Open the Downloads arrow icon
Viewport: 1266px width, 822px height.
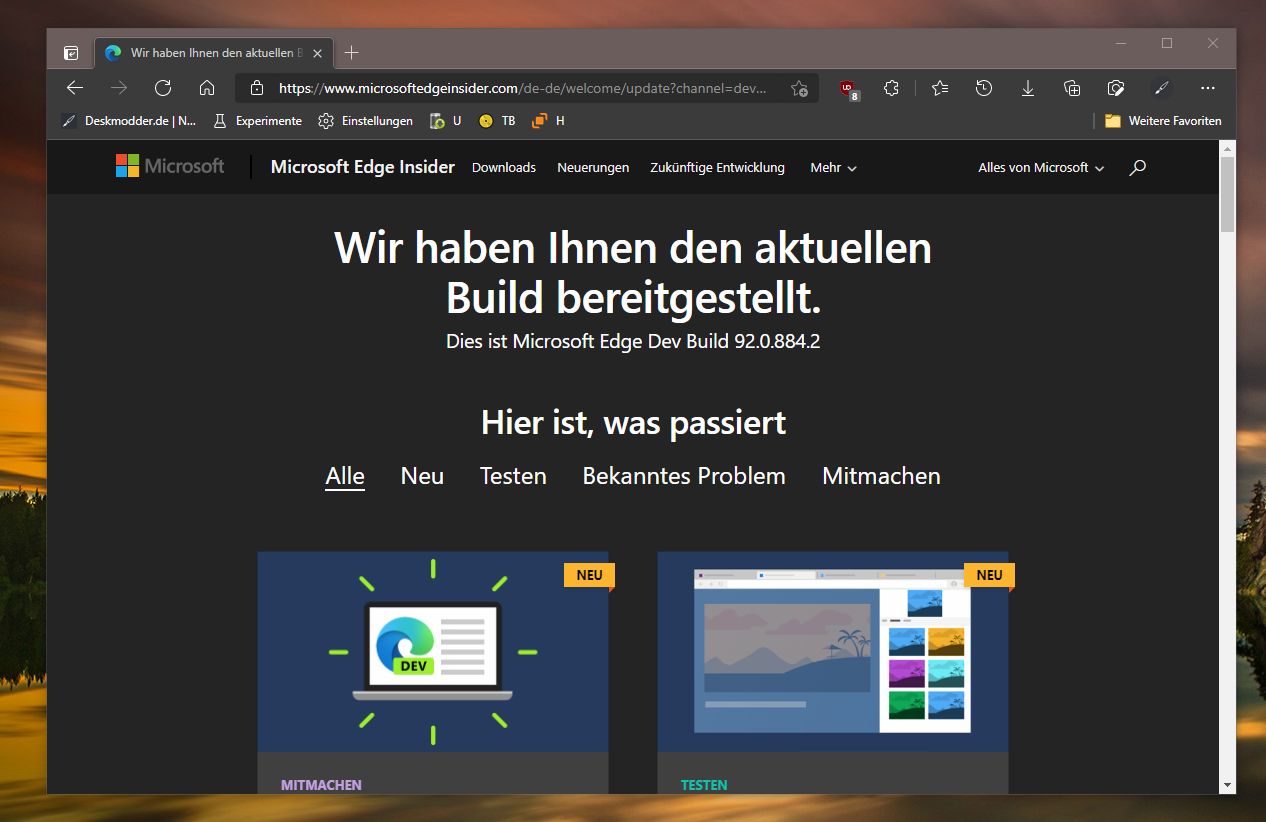point(1028,88)
